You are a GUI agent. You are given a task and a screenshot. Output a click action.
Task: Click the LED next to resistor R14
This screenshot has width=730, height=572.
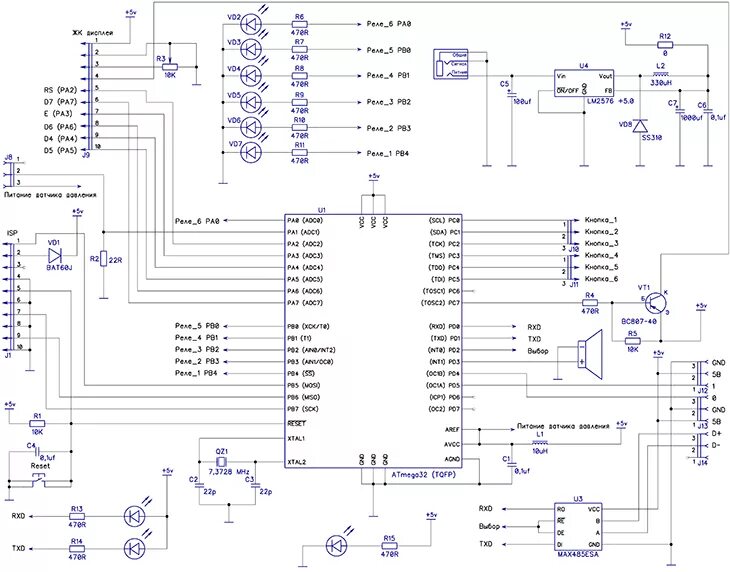coord(135,548)
